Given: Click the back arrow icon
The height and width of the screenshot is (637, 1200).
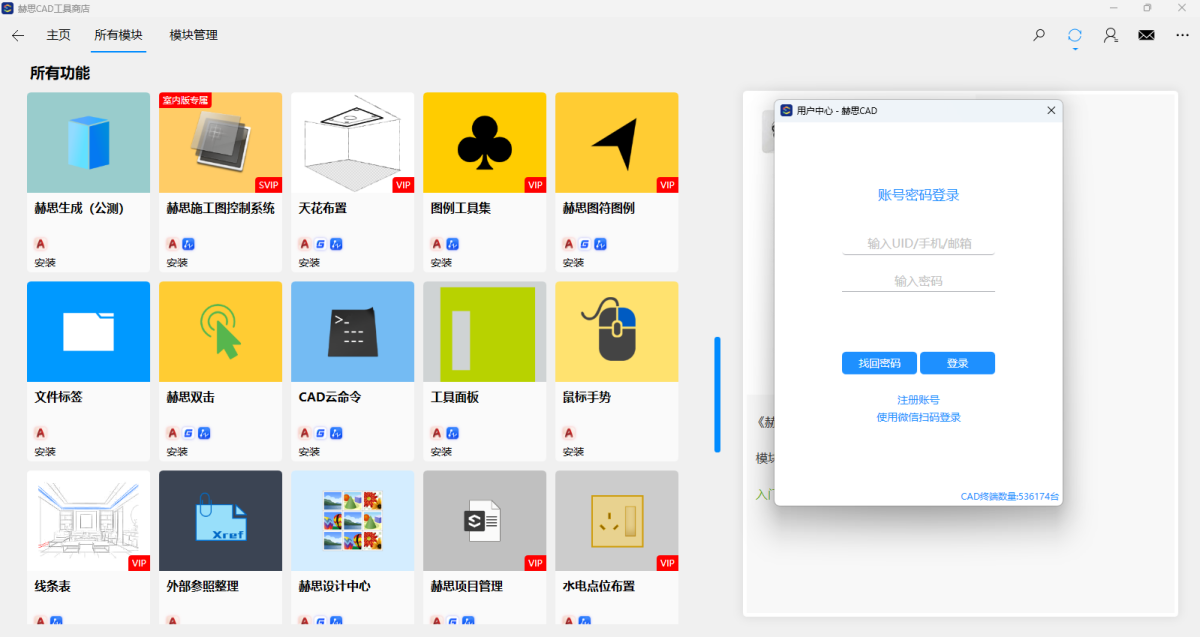Looking at the screenshot, I should (x=18, y=35).
